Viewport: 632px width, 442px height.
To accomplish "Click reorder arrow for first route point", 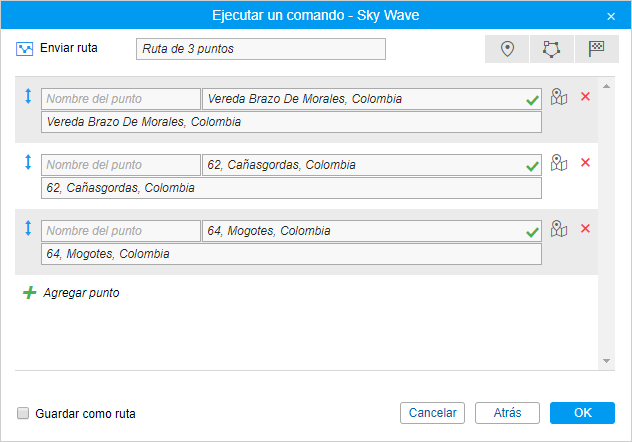I will (28, 97).
